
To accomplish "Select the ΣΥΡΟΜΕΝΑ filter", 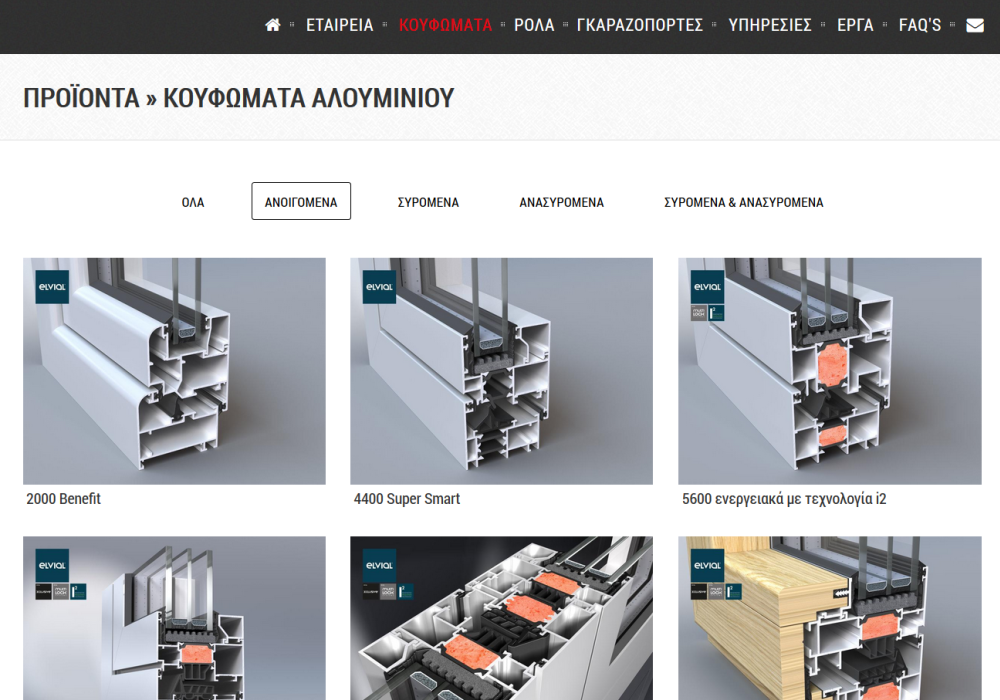I will pyautogui.click(x=428, y=202).
